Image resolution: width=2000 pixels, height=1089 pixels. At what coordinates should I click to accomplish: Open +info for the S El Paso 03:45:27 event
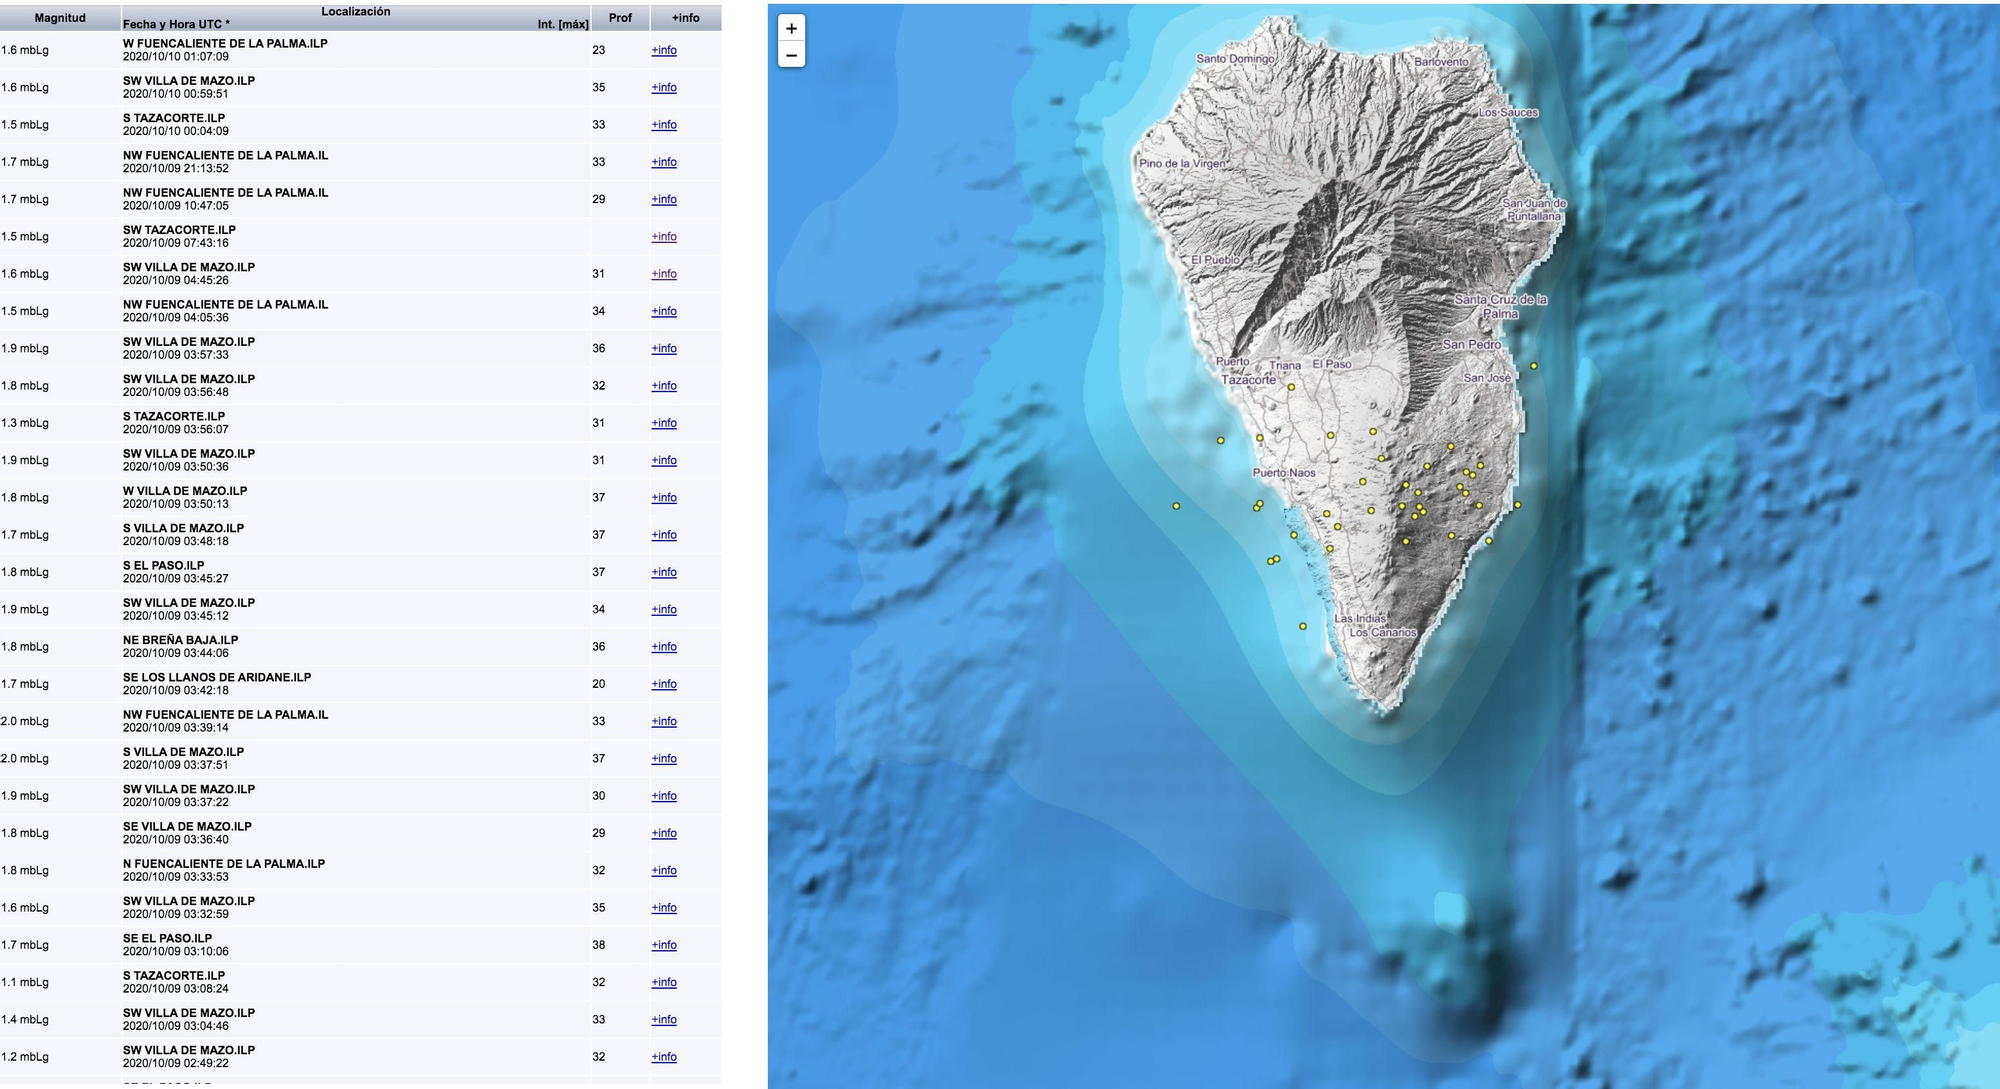coord(663,572)
